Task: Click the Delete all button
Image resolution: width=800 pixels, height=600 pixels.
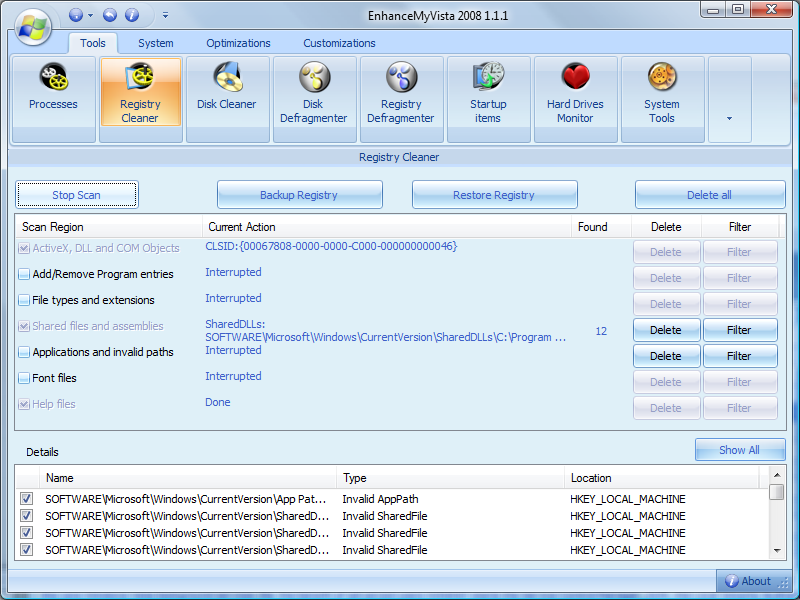Action: tap(710, 195)
